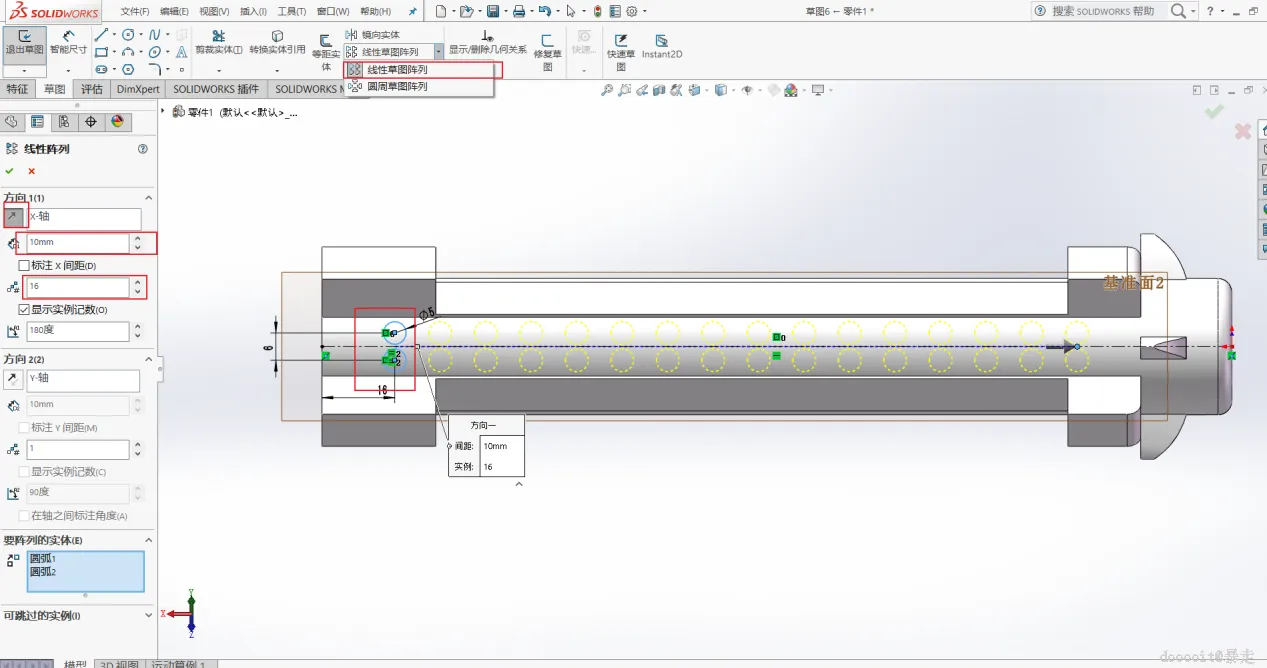The height and width of the screenshot is (668, 1267).
Task: Click the appearance color wheel tab
Action: [x=117, y=122]
